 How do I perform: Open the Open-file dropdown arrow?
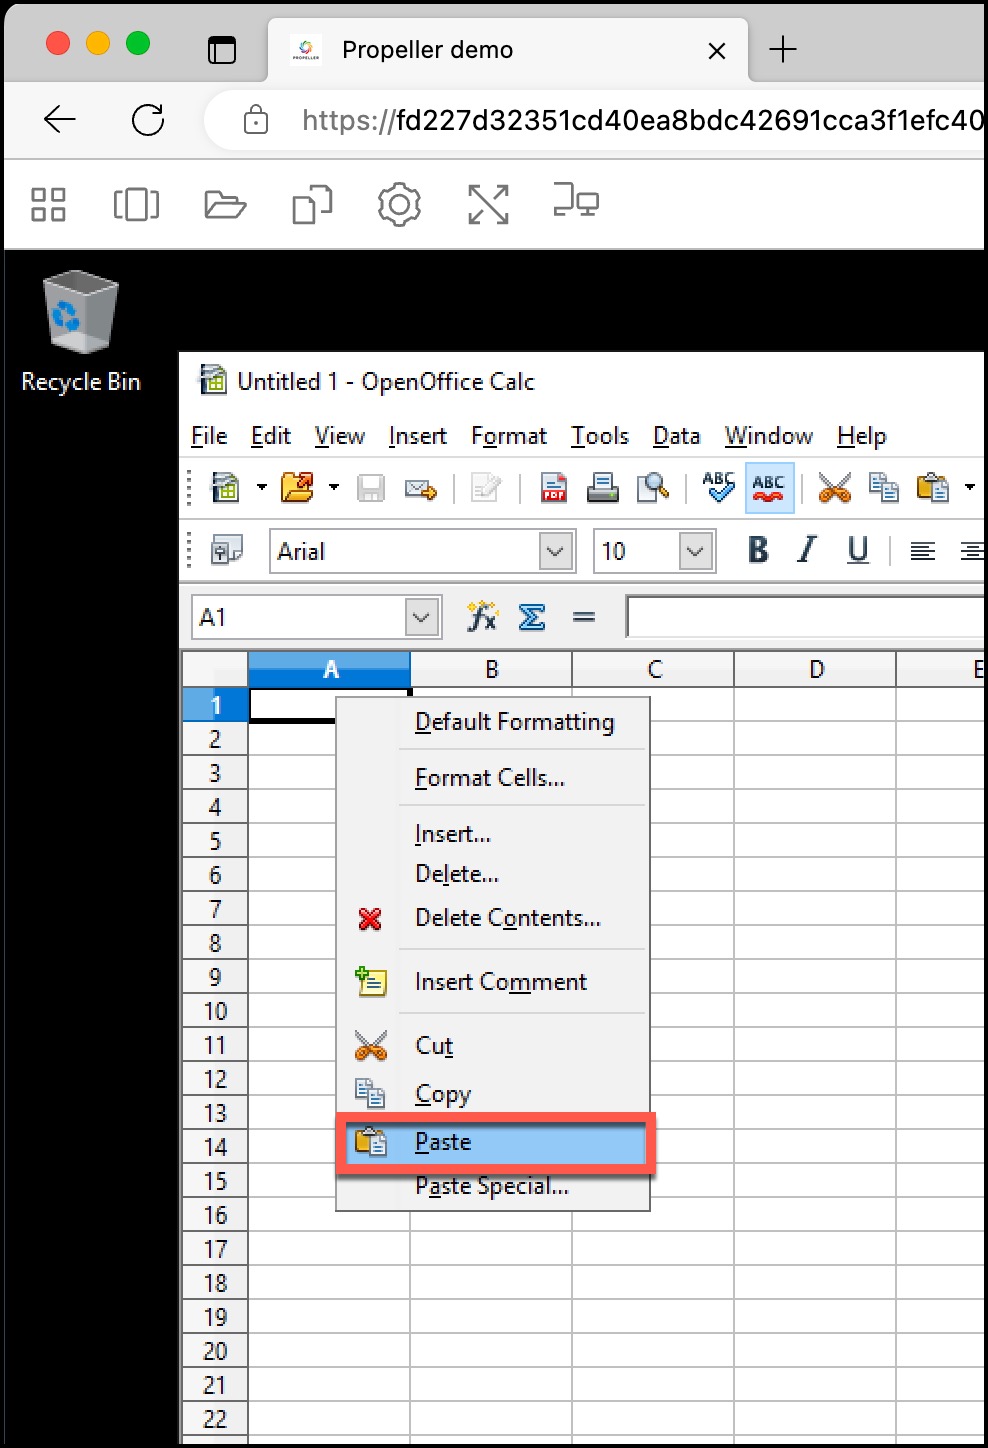click(333, 488)
